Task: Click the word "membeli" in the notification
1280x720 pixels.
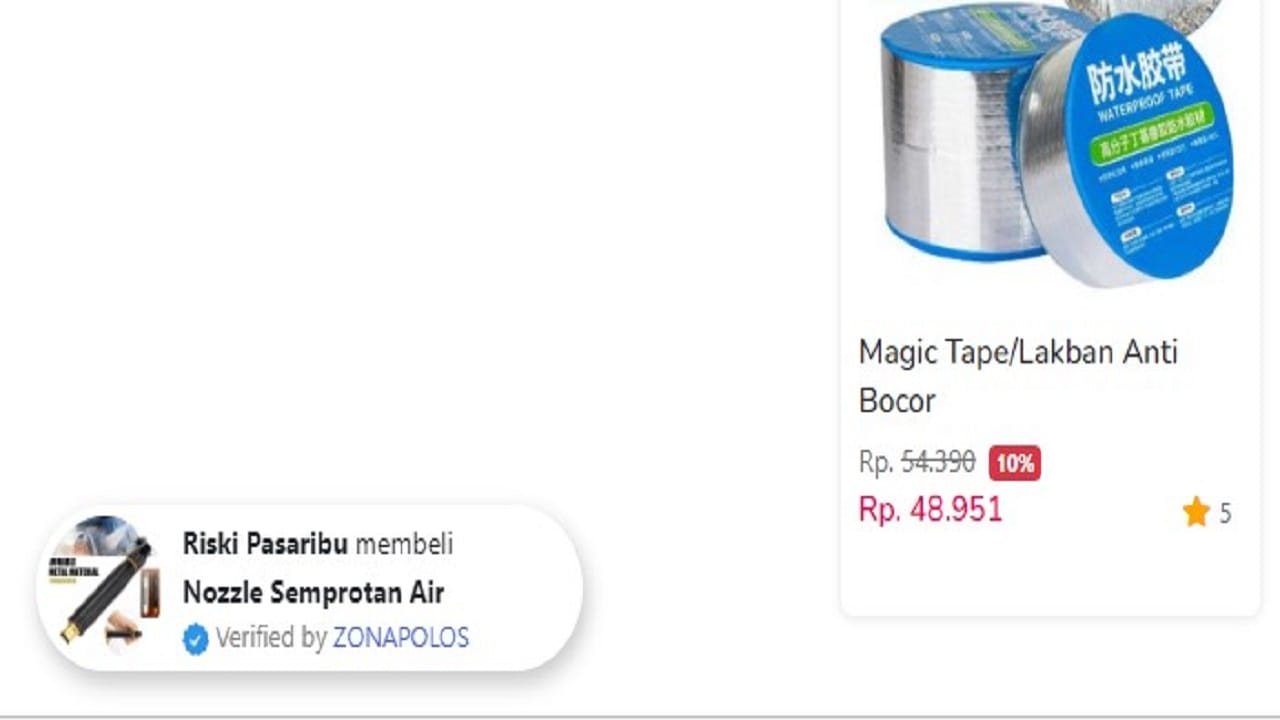Action: tap(404, 544)
